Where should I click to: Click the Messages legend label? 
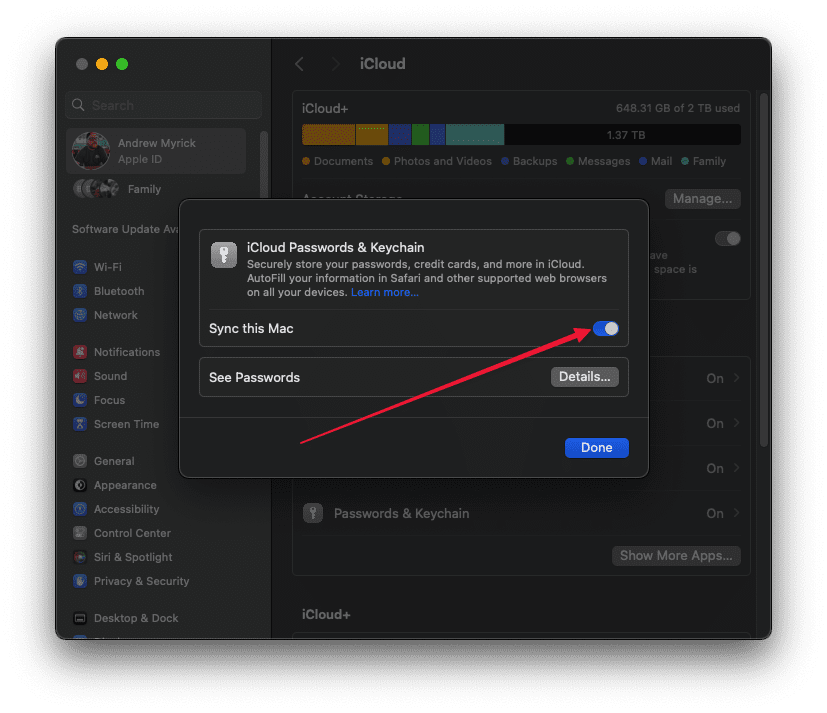[x=604, y=161]
